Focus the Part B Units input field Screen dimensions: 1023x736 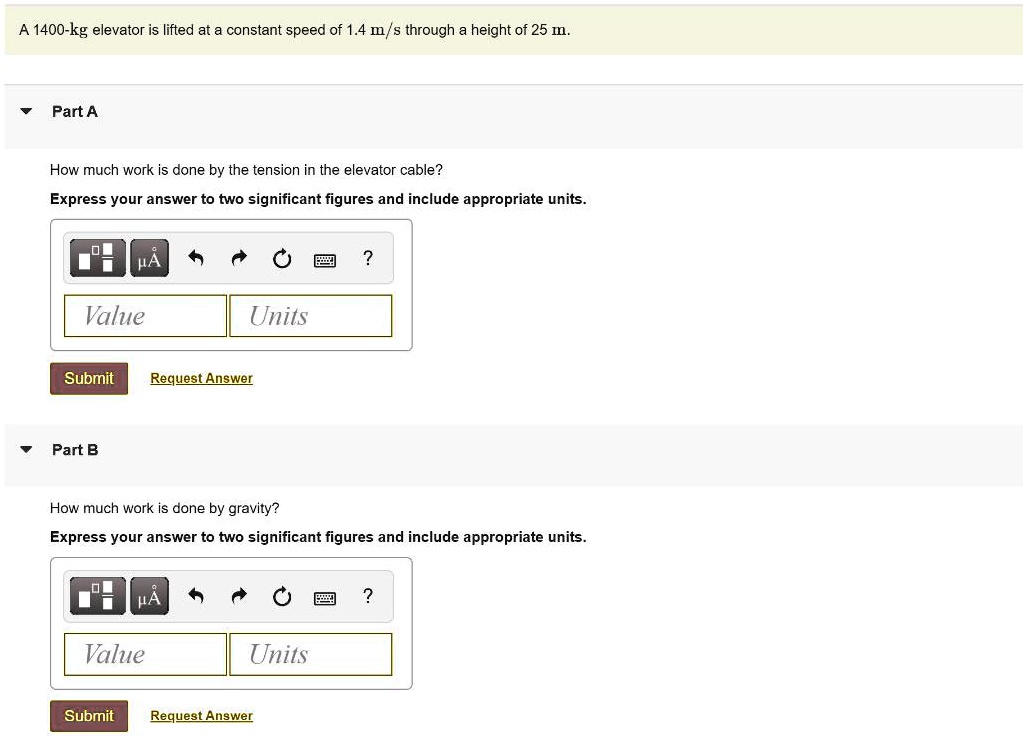310,654
